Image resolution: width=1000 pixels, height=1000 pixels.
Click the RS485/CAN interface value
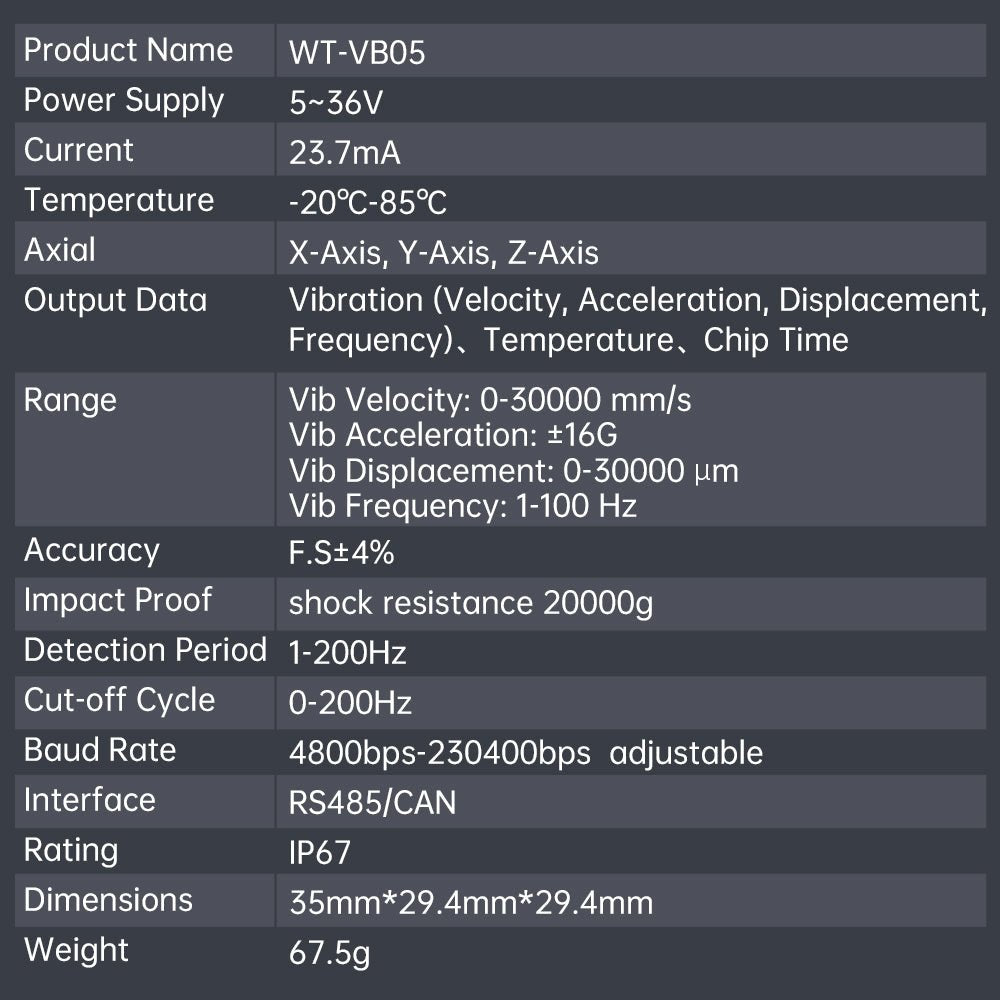pyautogui.click(x=373, y=803)
